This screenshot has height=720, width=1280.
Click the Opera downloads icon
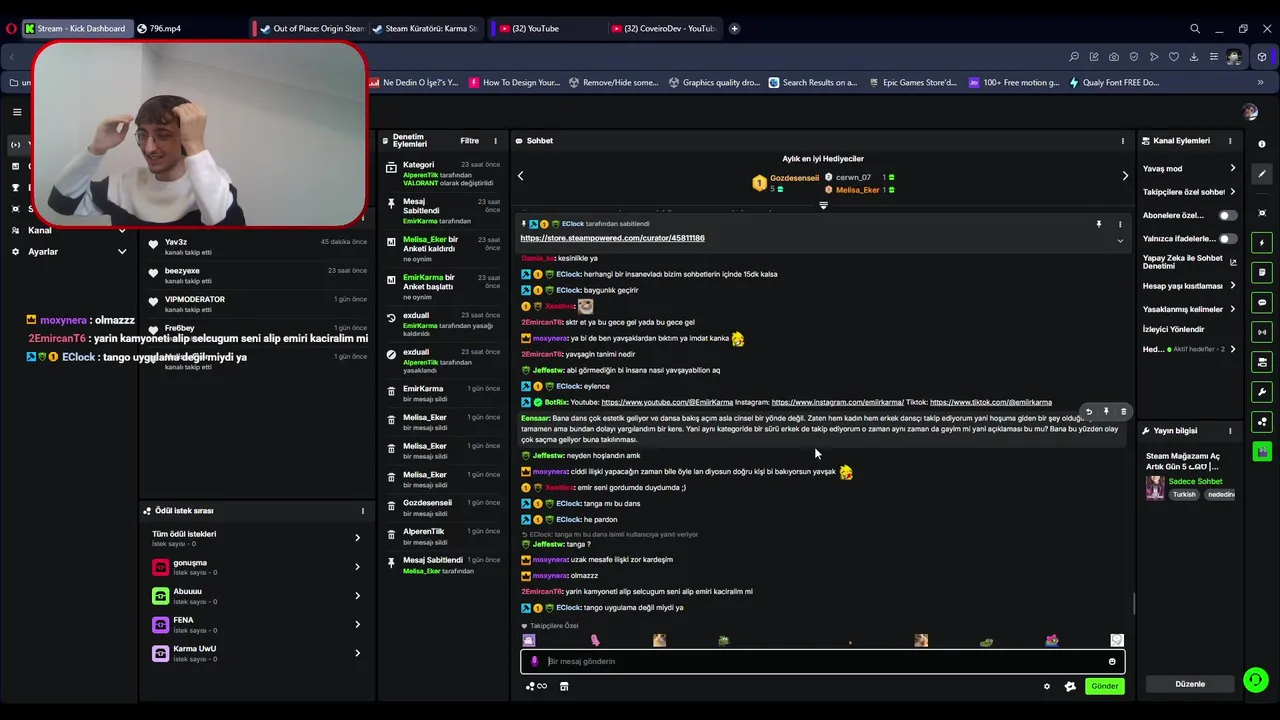(x=1194, y=57)
